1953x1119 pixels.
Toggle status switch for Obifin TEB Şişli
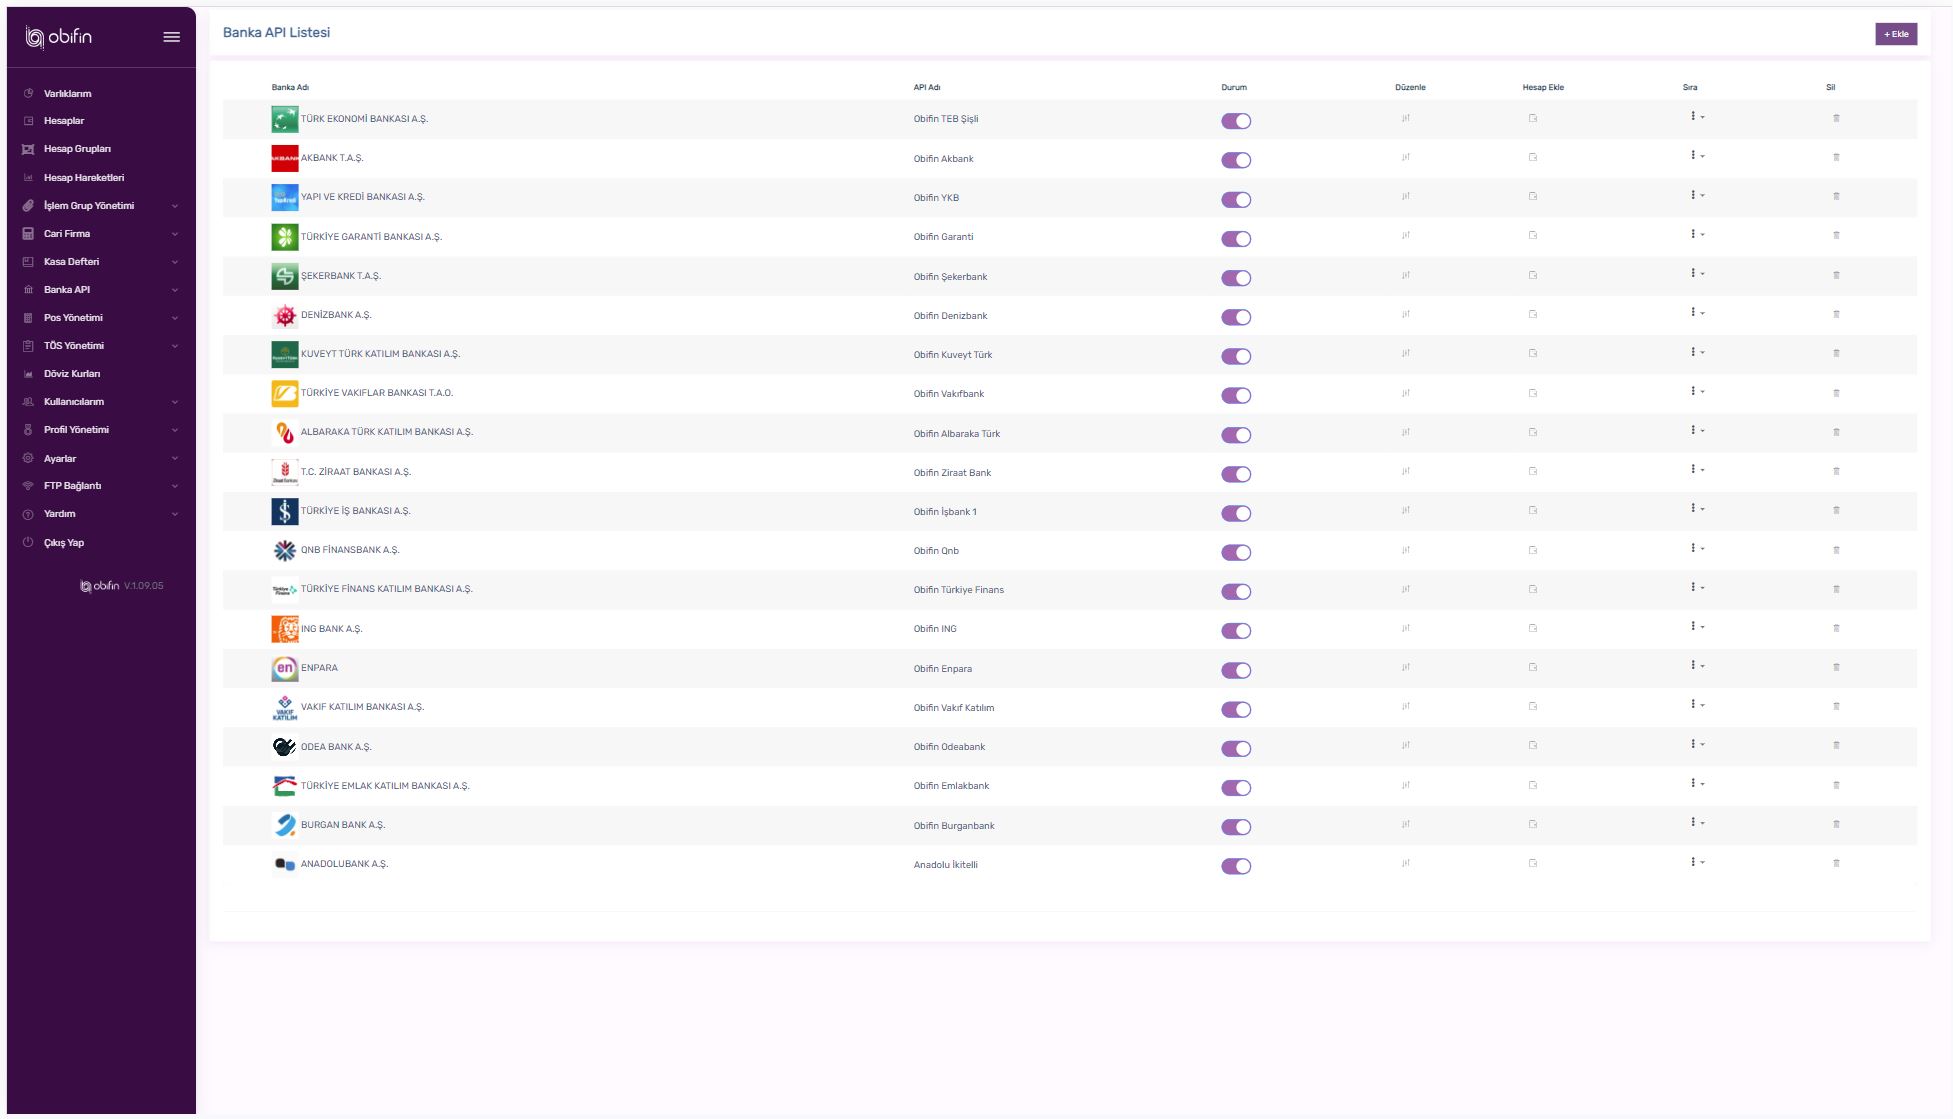click(1236, 121)
